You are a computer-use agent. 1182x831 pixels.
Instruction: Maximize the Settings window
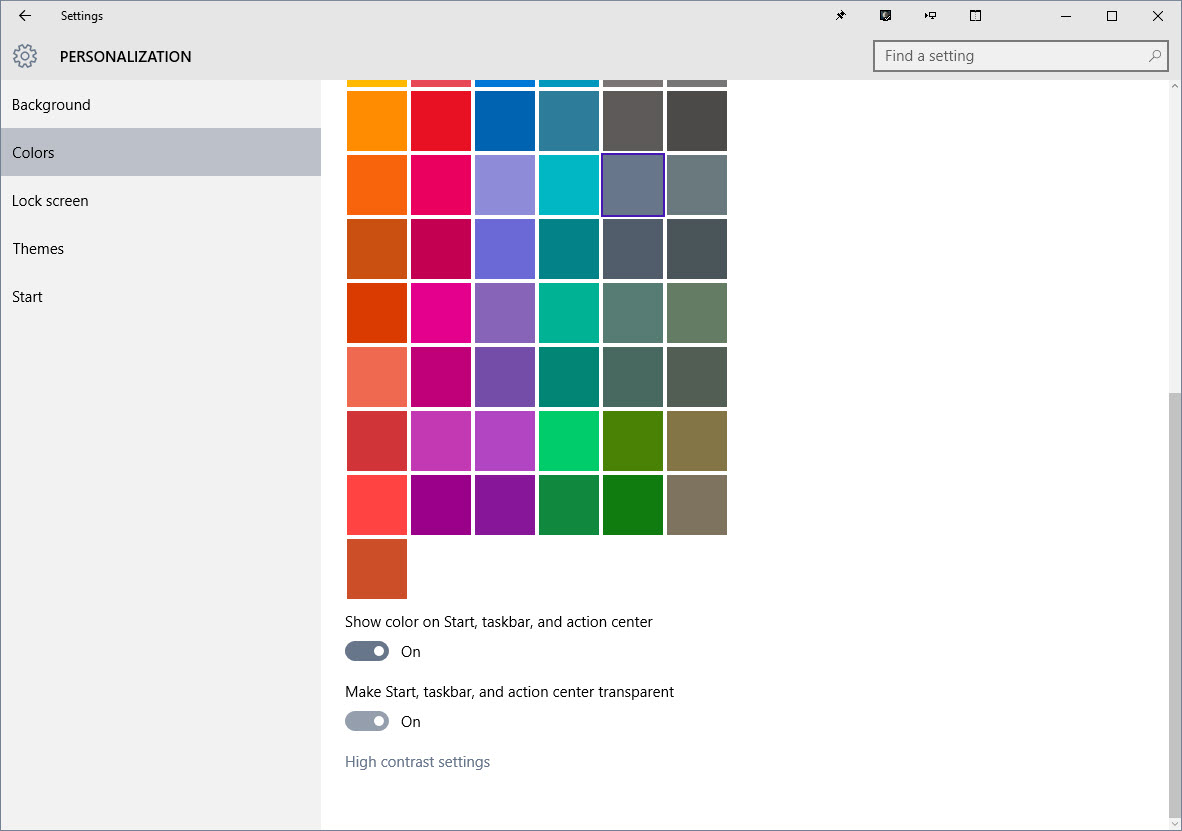click(1112, 16)
